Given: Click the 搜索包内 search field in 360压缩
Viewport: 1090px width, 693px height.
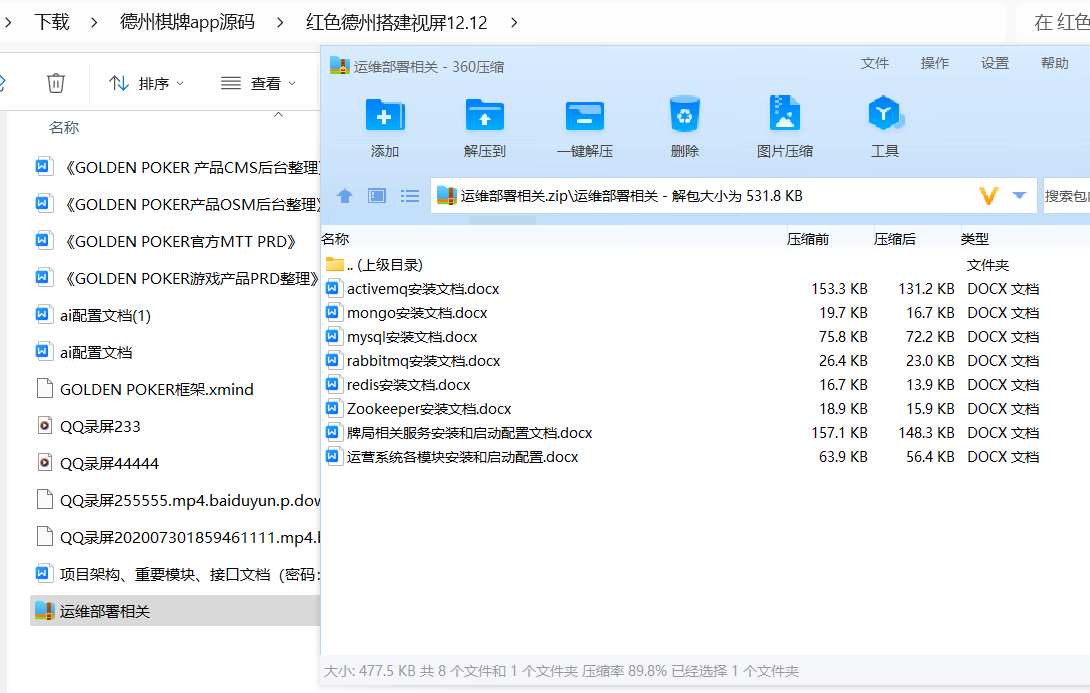Looking at the screenshot, I should pyautogui.click(x=1066, y=196).
